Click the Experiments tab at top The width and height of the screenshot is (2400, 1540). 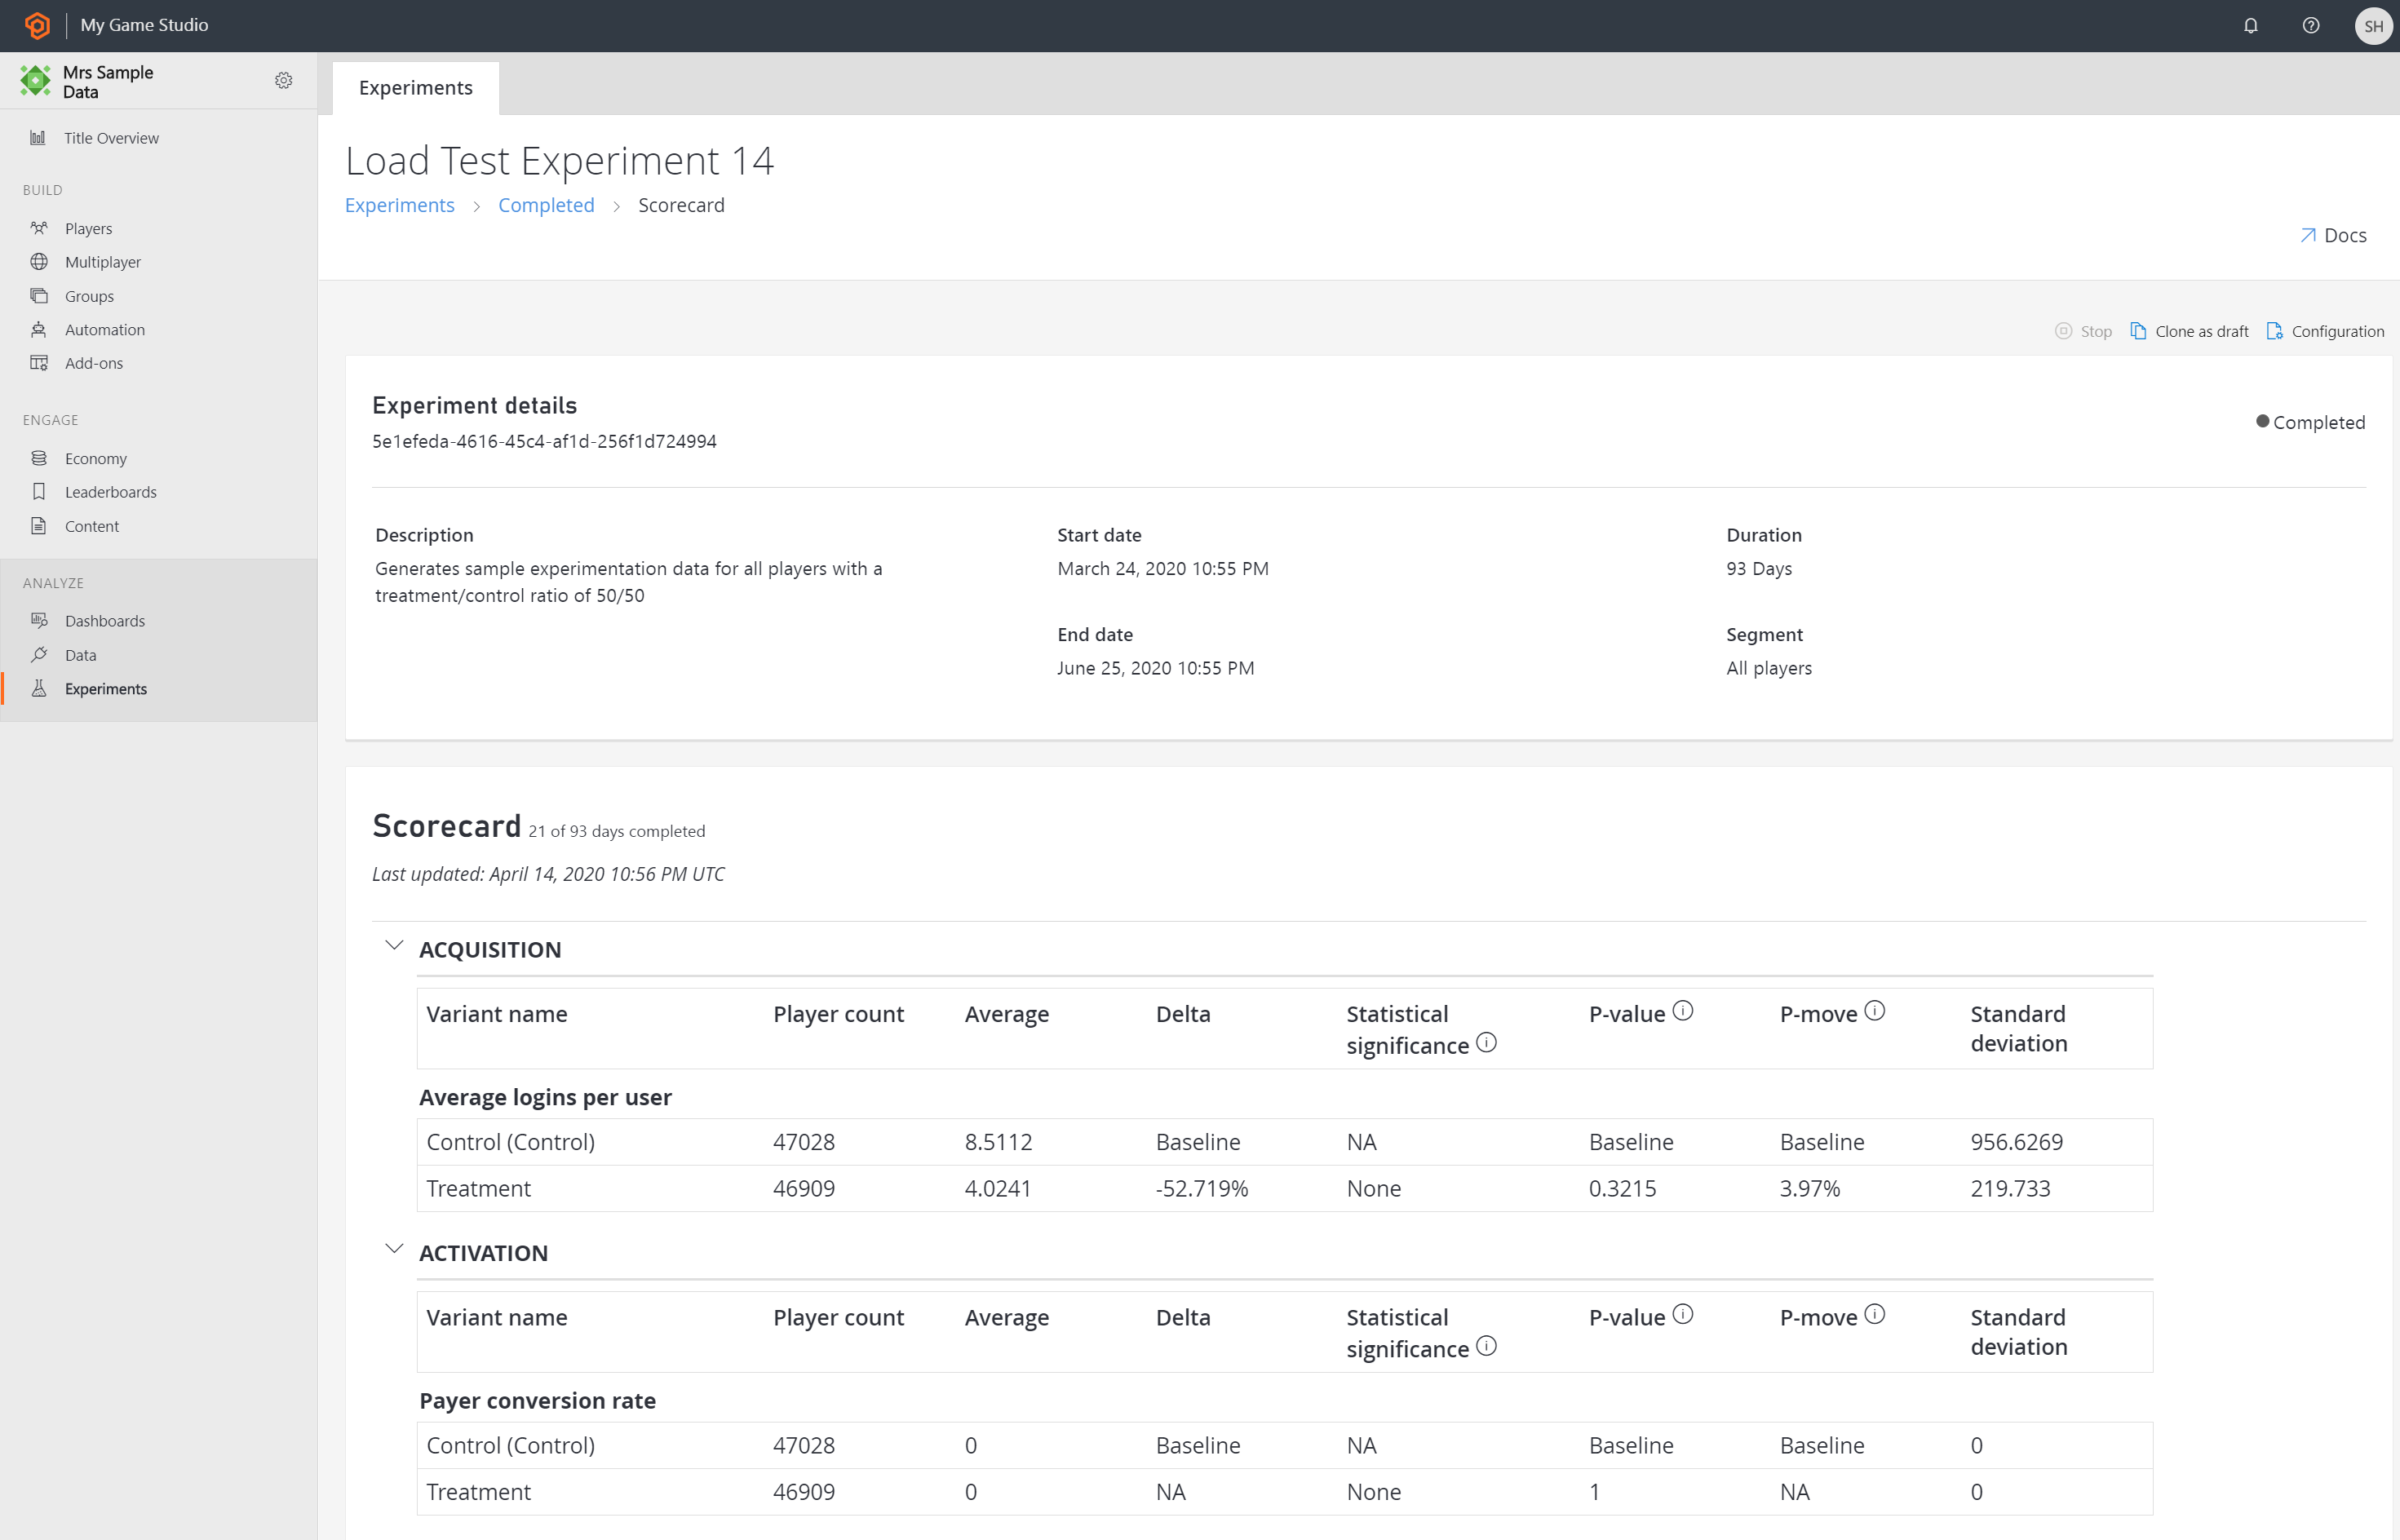(414, 86)
